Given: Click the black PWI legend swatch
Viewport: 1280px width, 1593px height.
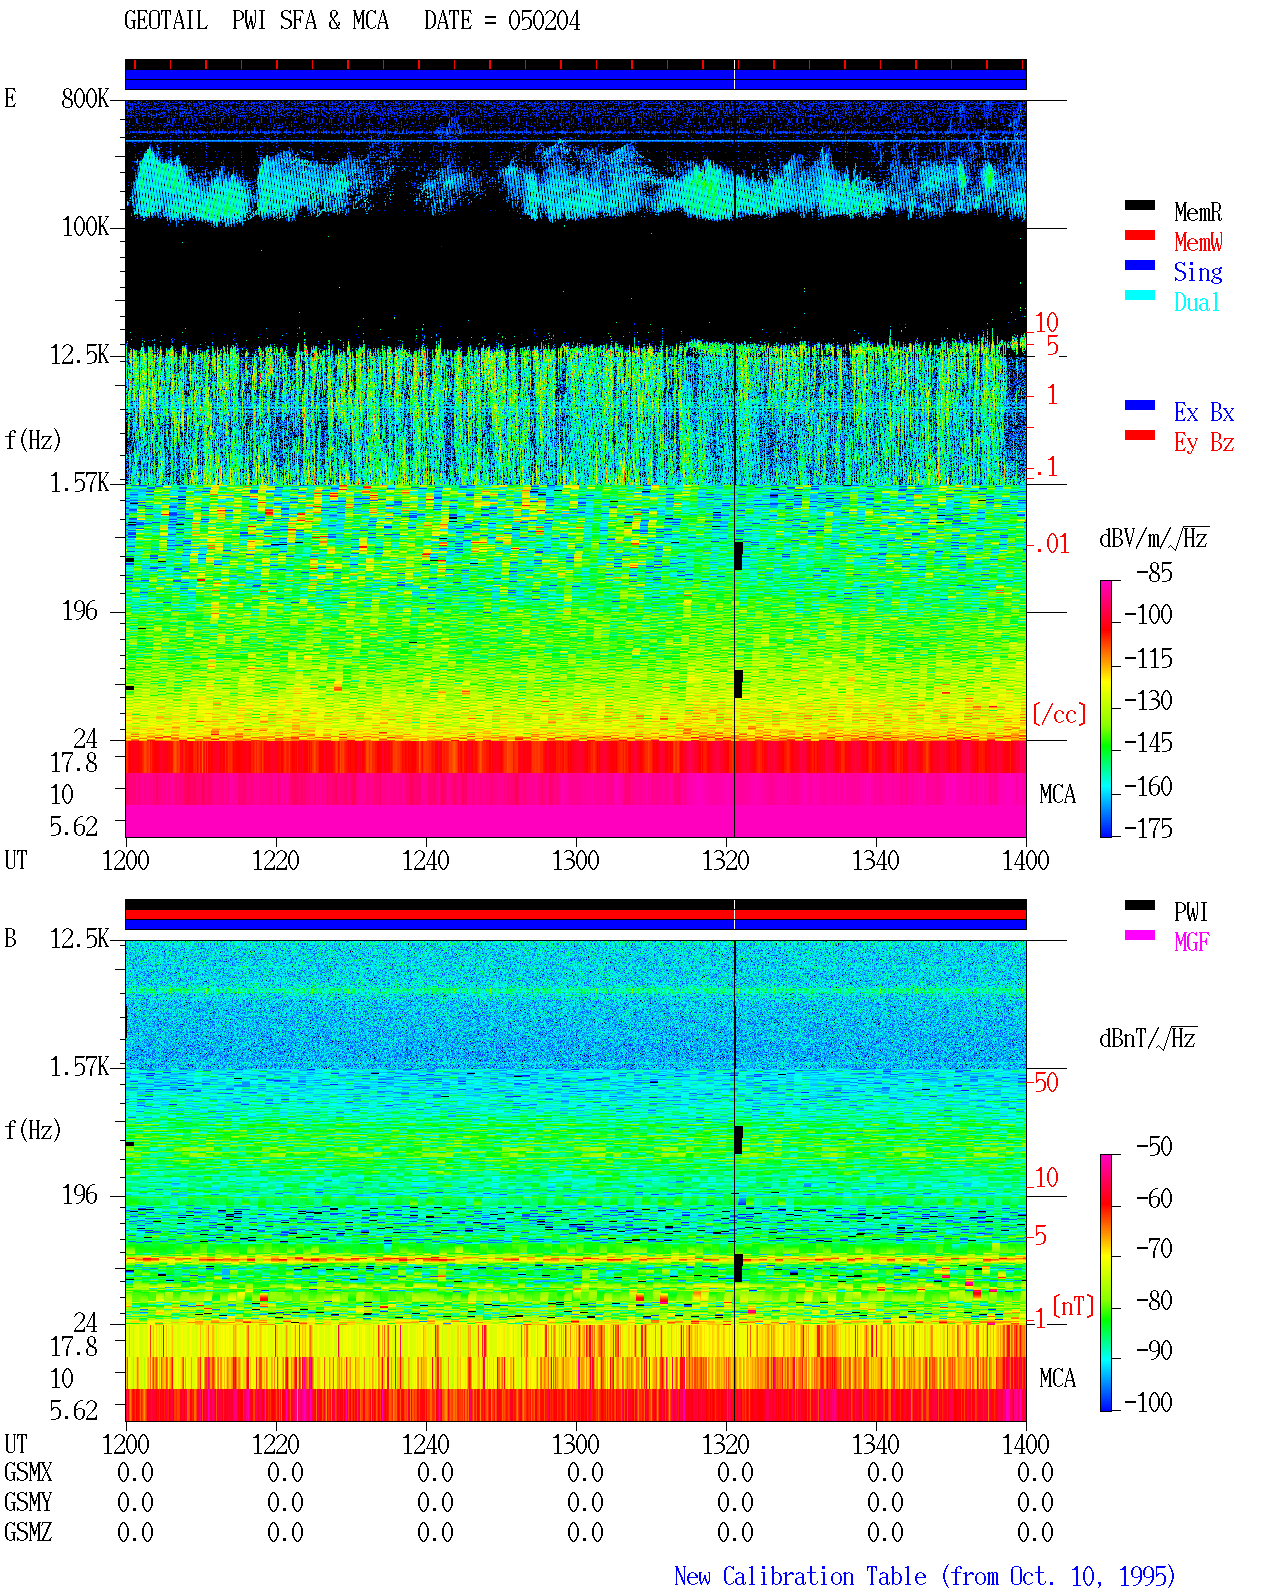Looking at the screenshot, I should (1140, 905).
